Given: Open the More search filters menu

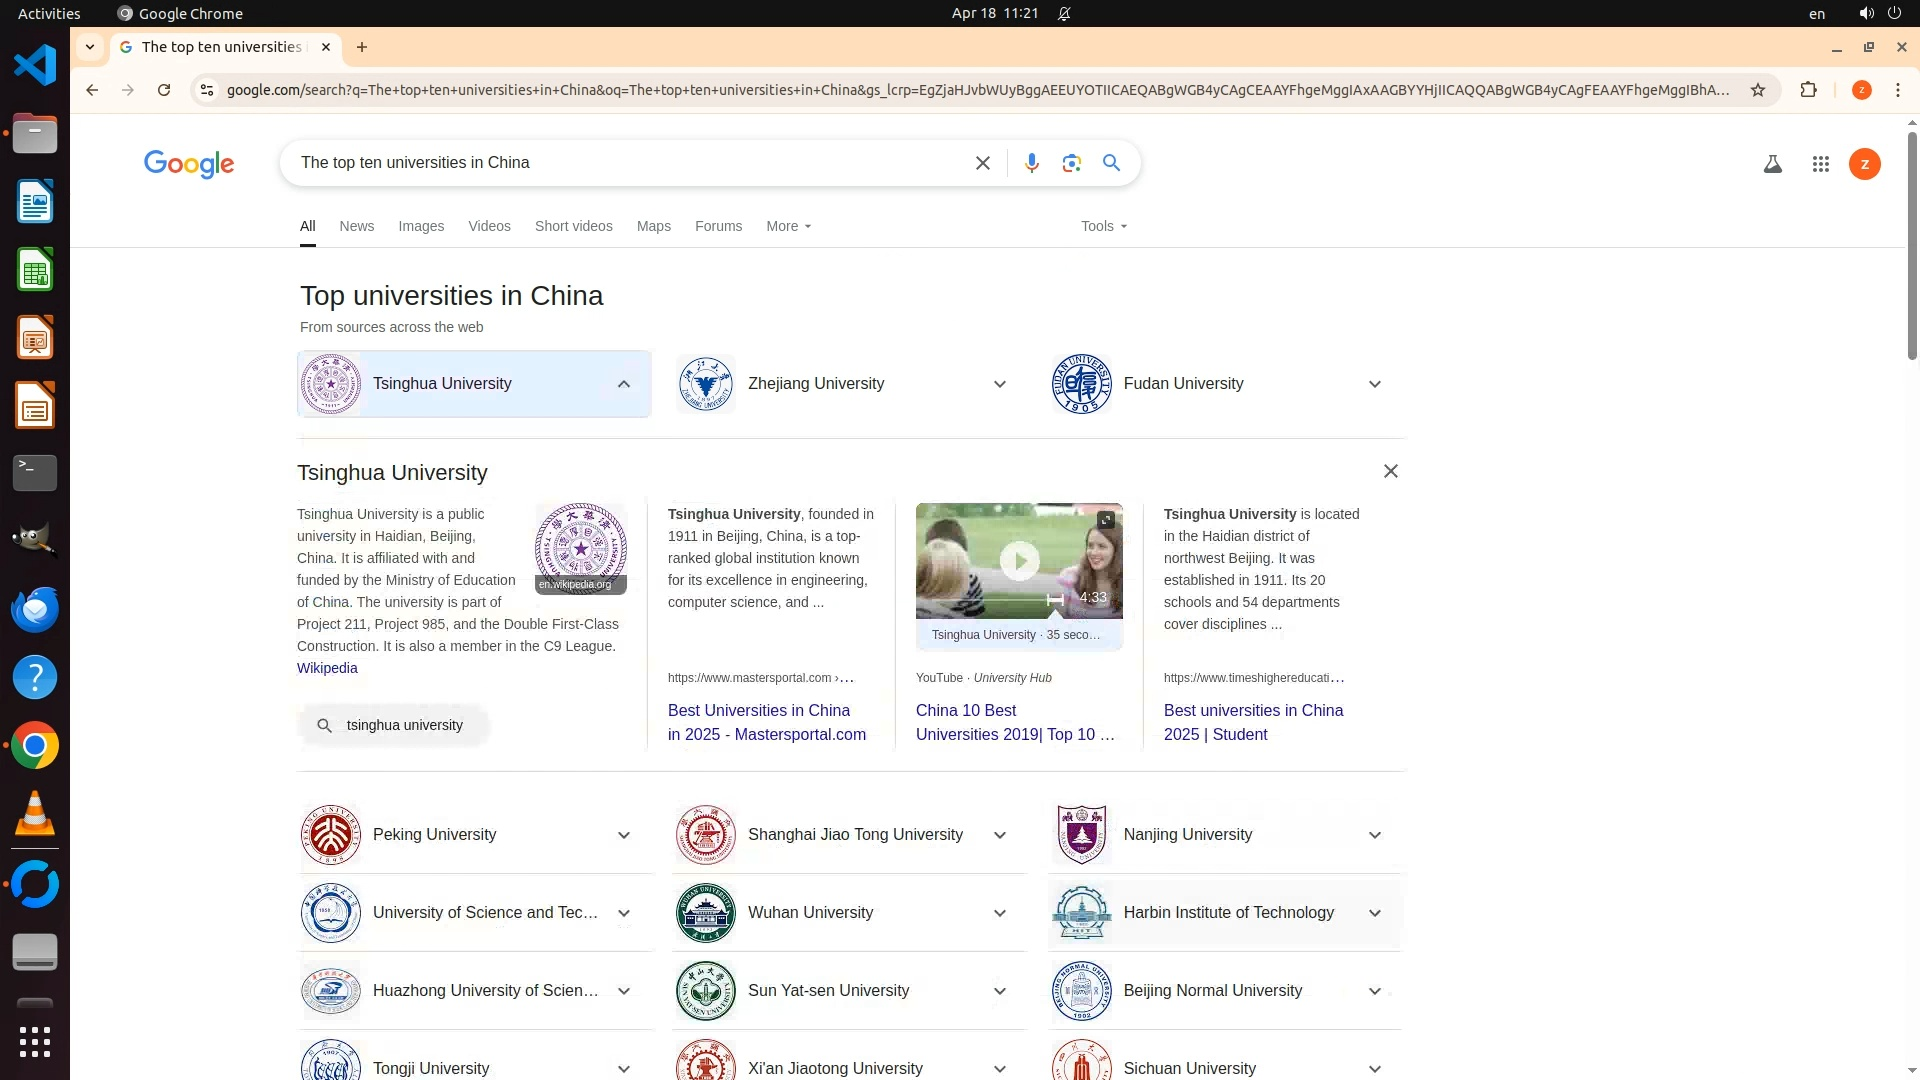Looking at the screenshot, I should tap(788, 226).
